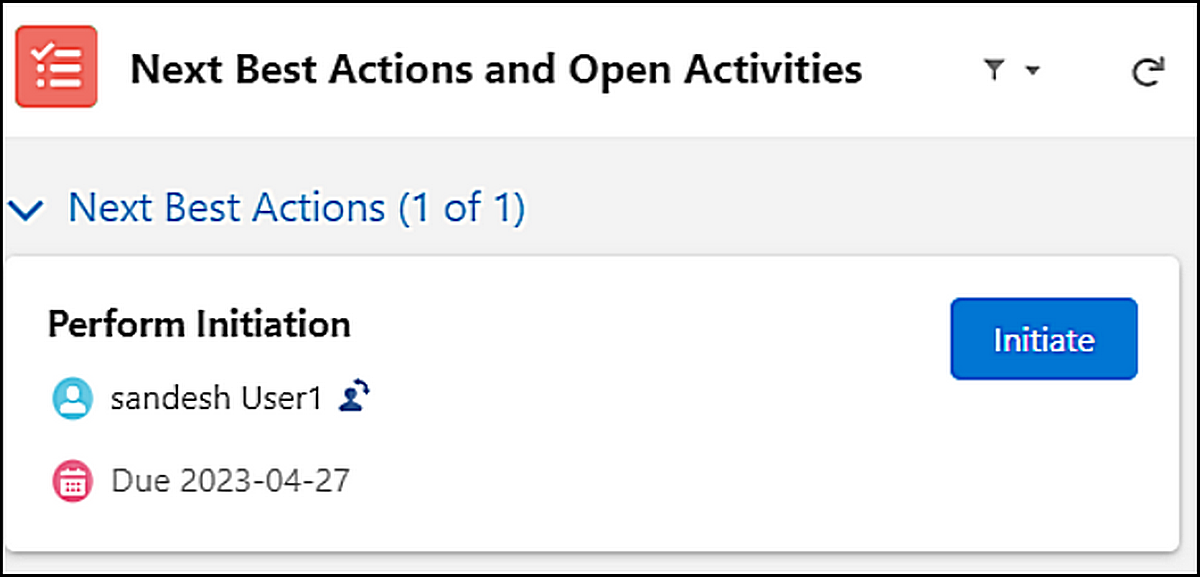The image size is (1200, 577).
Task: Refresh the activities list
Action: point(1147,71)
